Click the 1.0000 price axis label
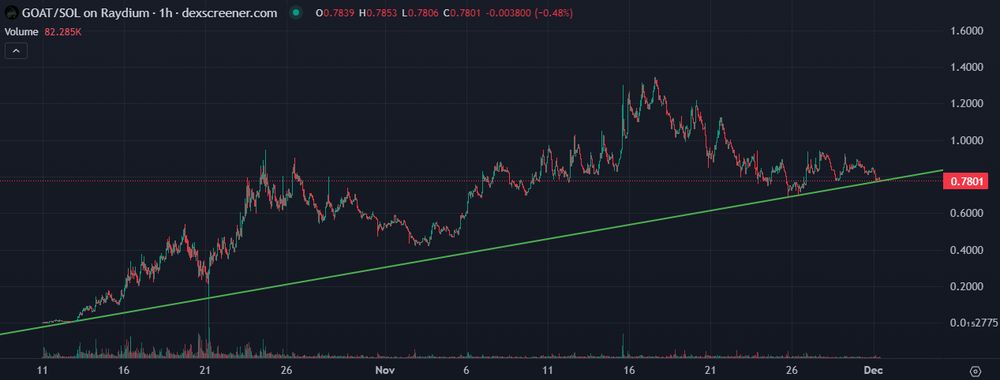Image resolution: width=1000 pixels, height=380 pixels. [x=966, y=140]
